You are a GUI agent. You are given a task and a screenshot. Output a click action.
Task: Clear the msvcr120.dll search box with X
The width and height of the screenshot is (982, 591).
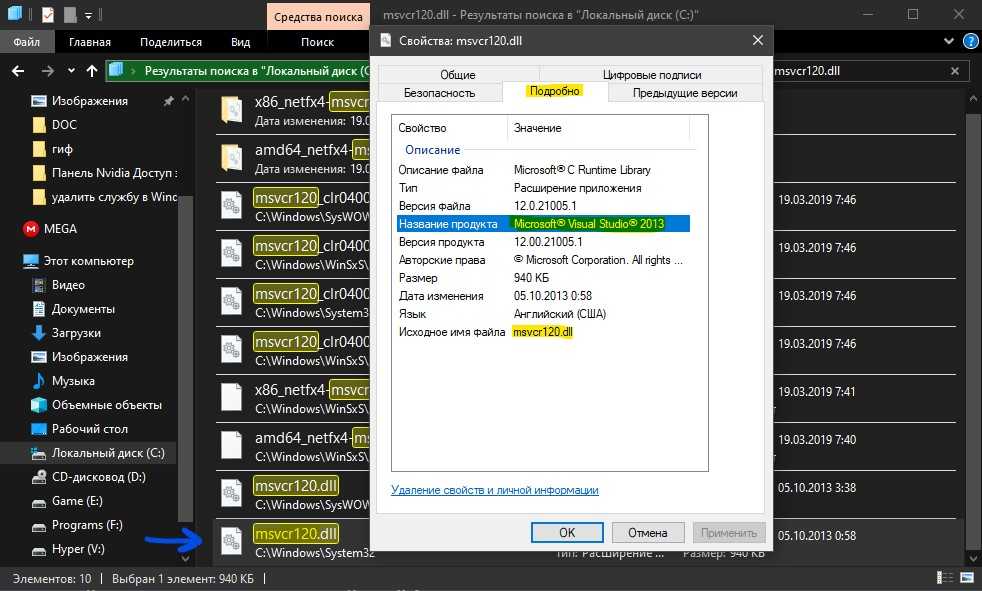tap(955, 71)
